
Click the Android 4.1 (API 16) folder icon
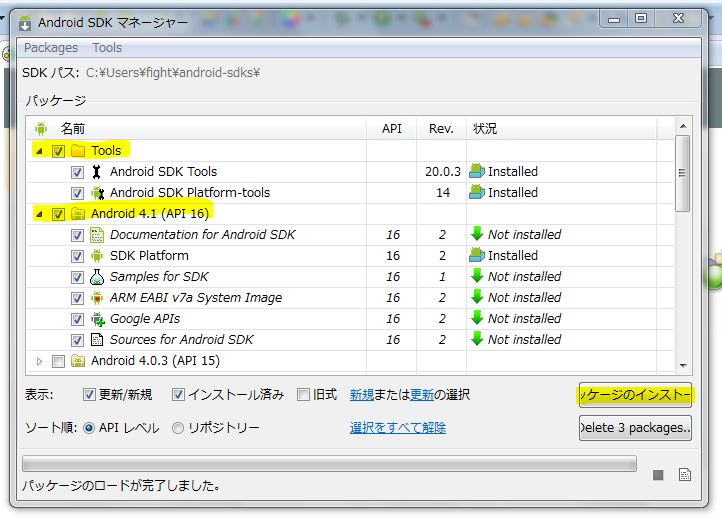point(78,214)
